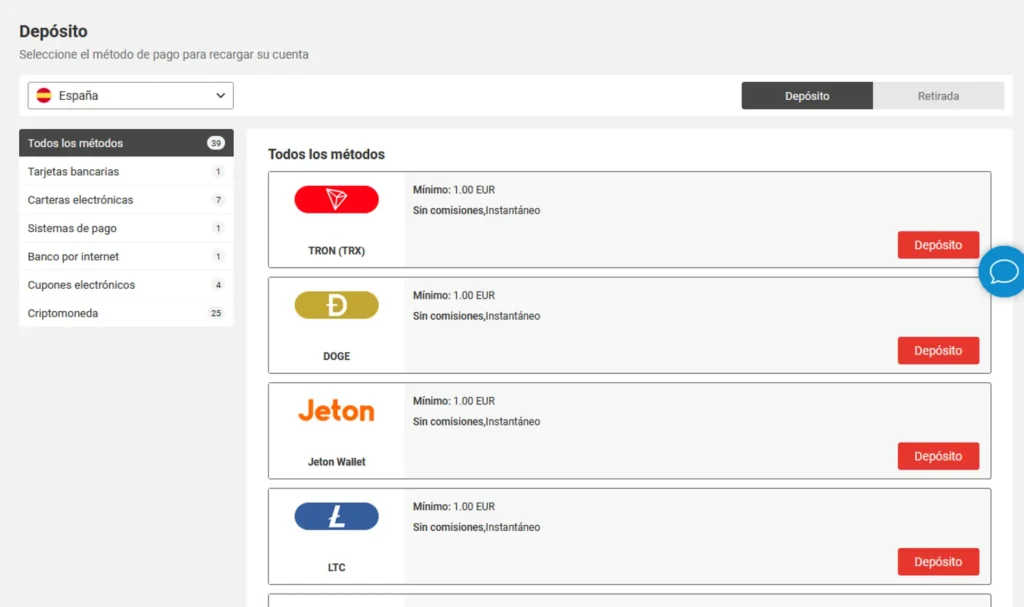This screenshot has height=607, width=1024.
Task: Select Tarjetas bancarias category
Action: (126, 171)
